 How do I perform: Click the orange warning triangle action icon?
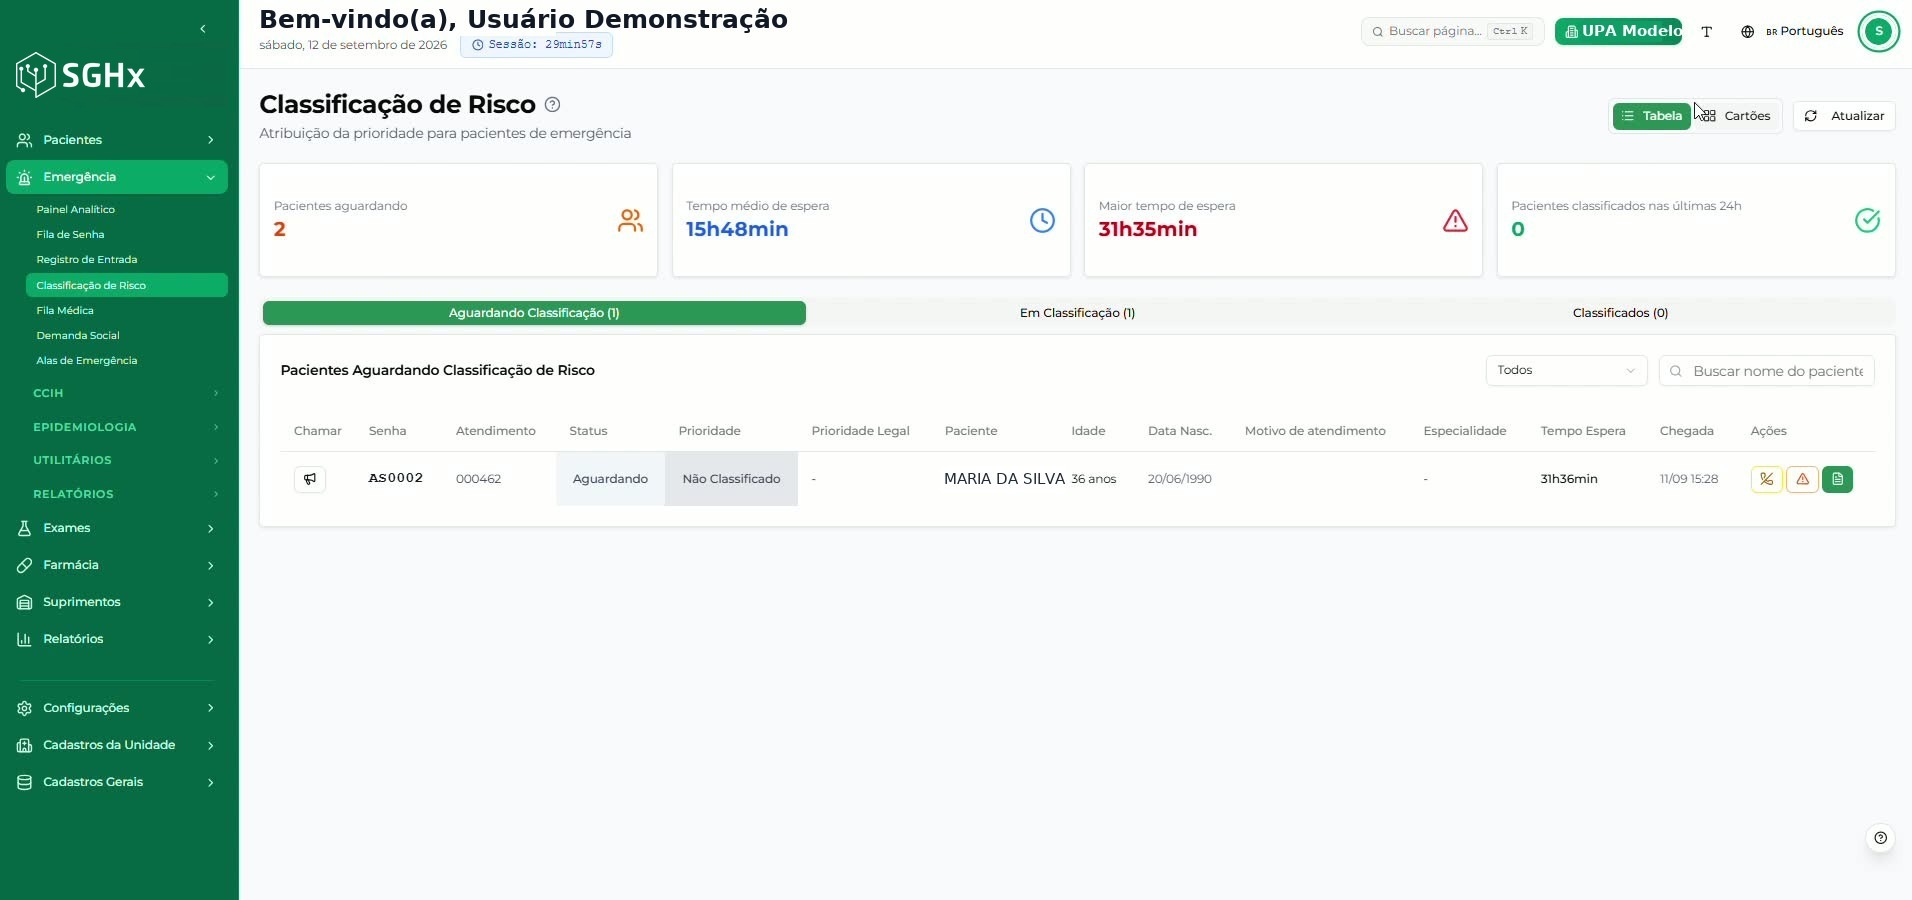[1802, 479]
